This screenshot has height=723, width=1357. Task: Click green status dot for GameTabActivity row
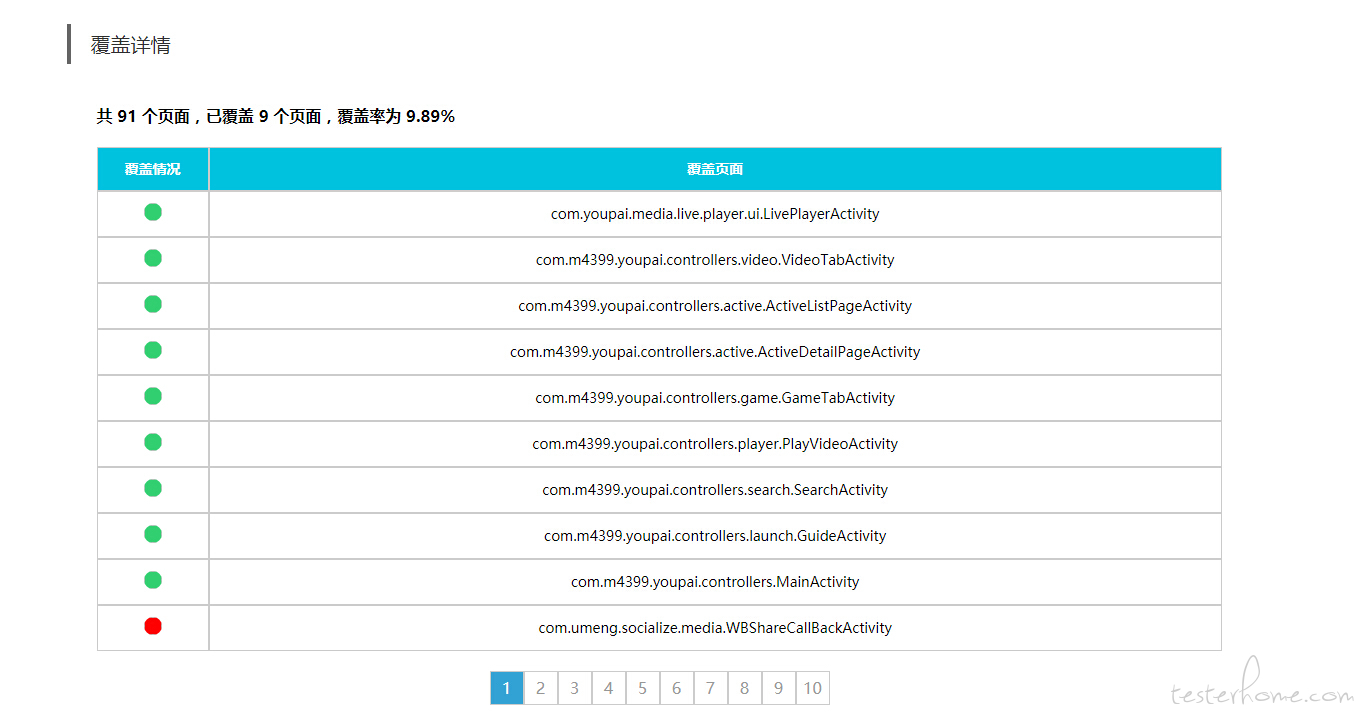pyautogui.click(x=153, y=396)
